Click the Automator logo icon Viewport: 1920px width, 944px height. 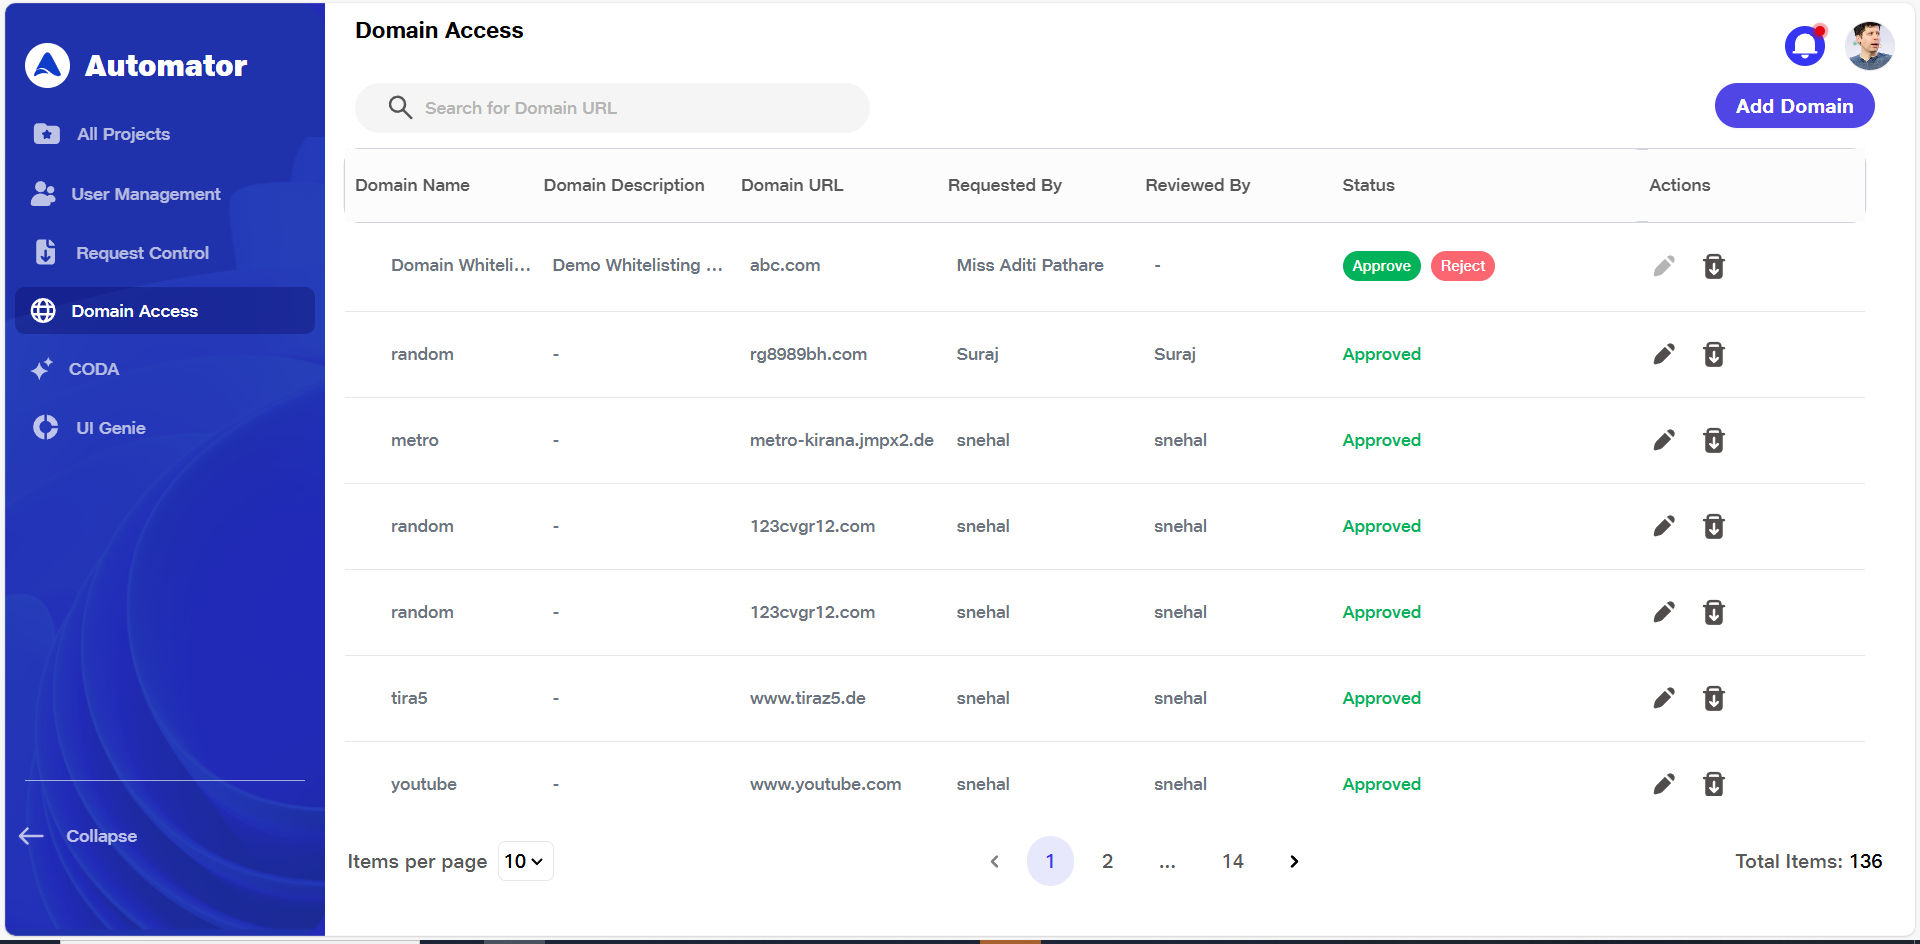coord(47,66)
